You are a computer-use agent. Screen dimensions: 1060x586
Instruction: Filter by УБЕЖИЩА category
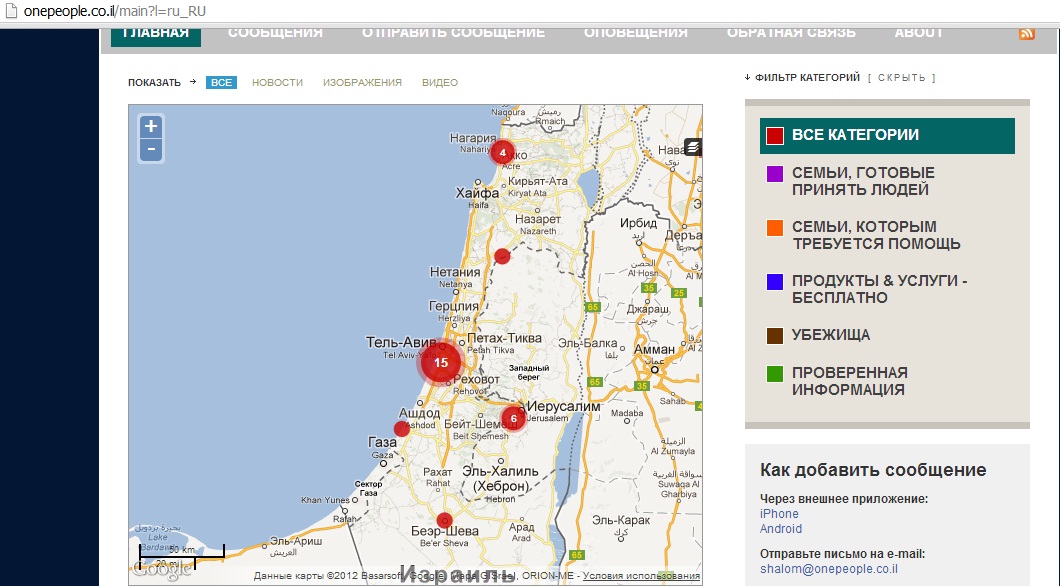(x=830, y=335)
